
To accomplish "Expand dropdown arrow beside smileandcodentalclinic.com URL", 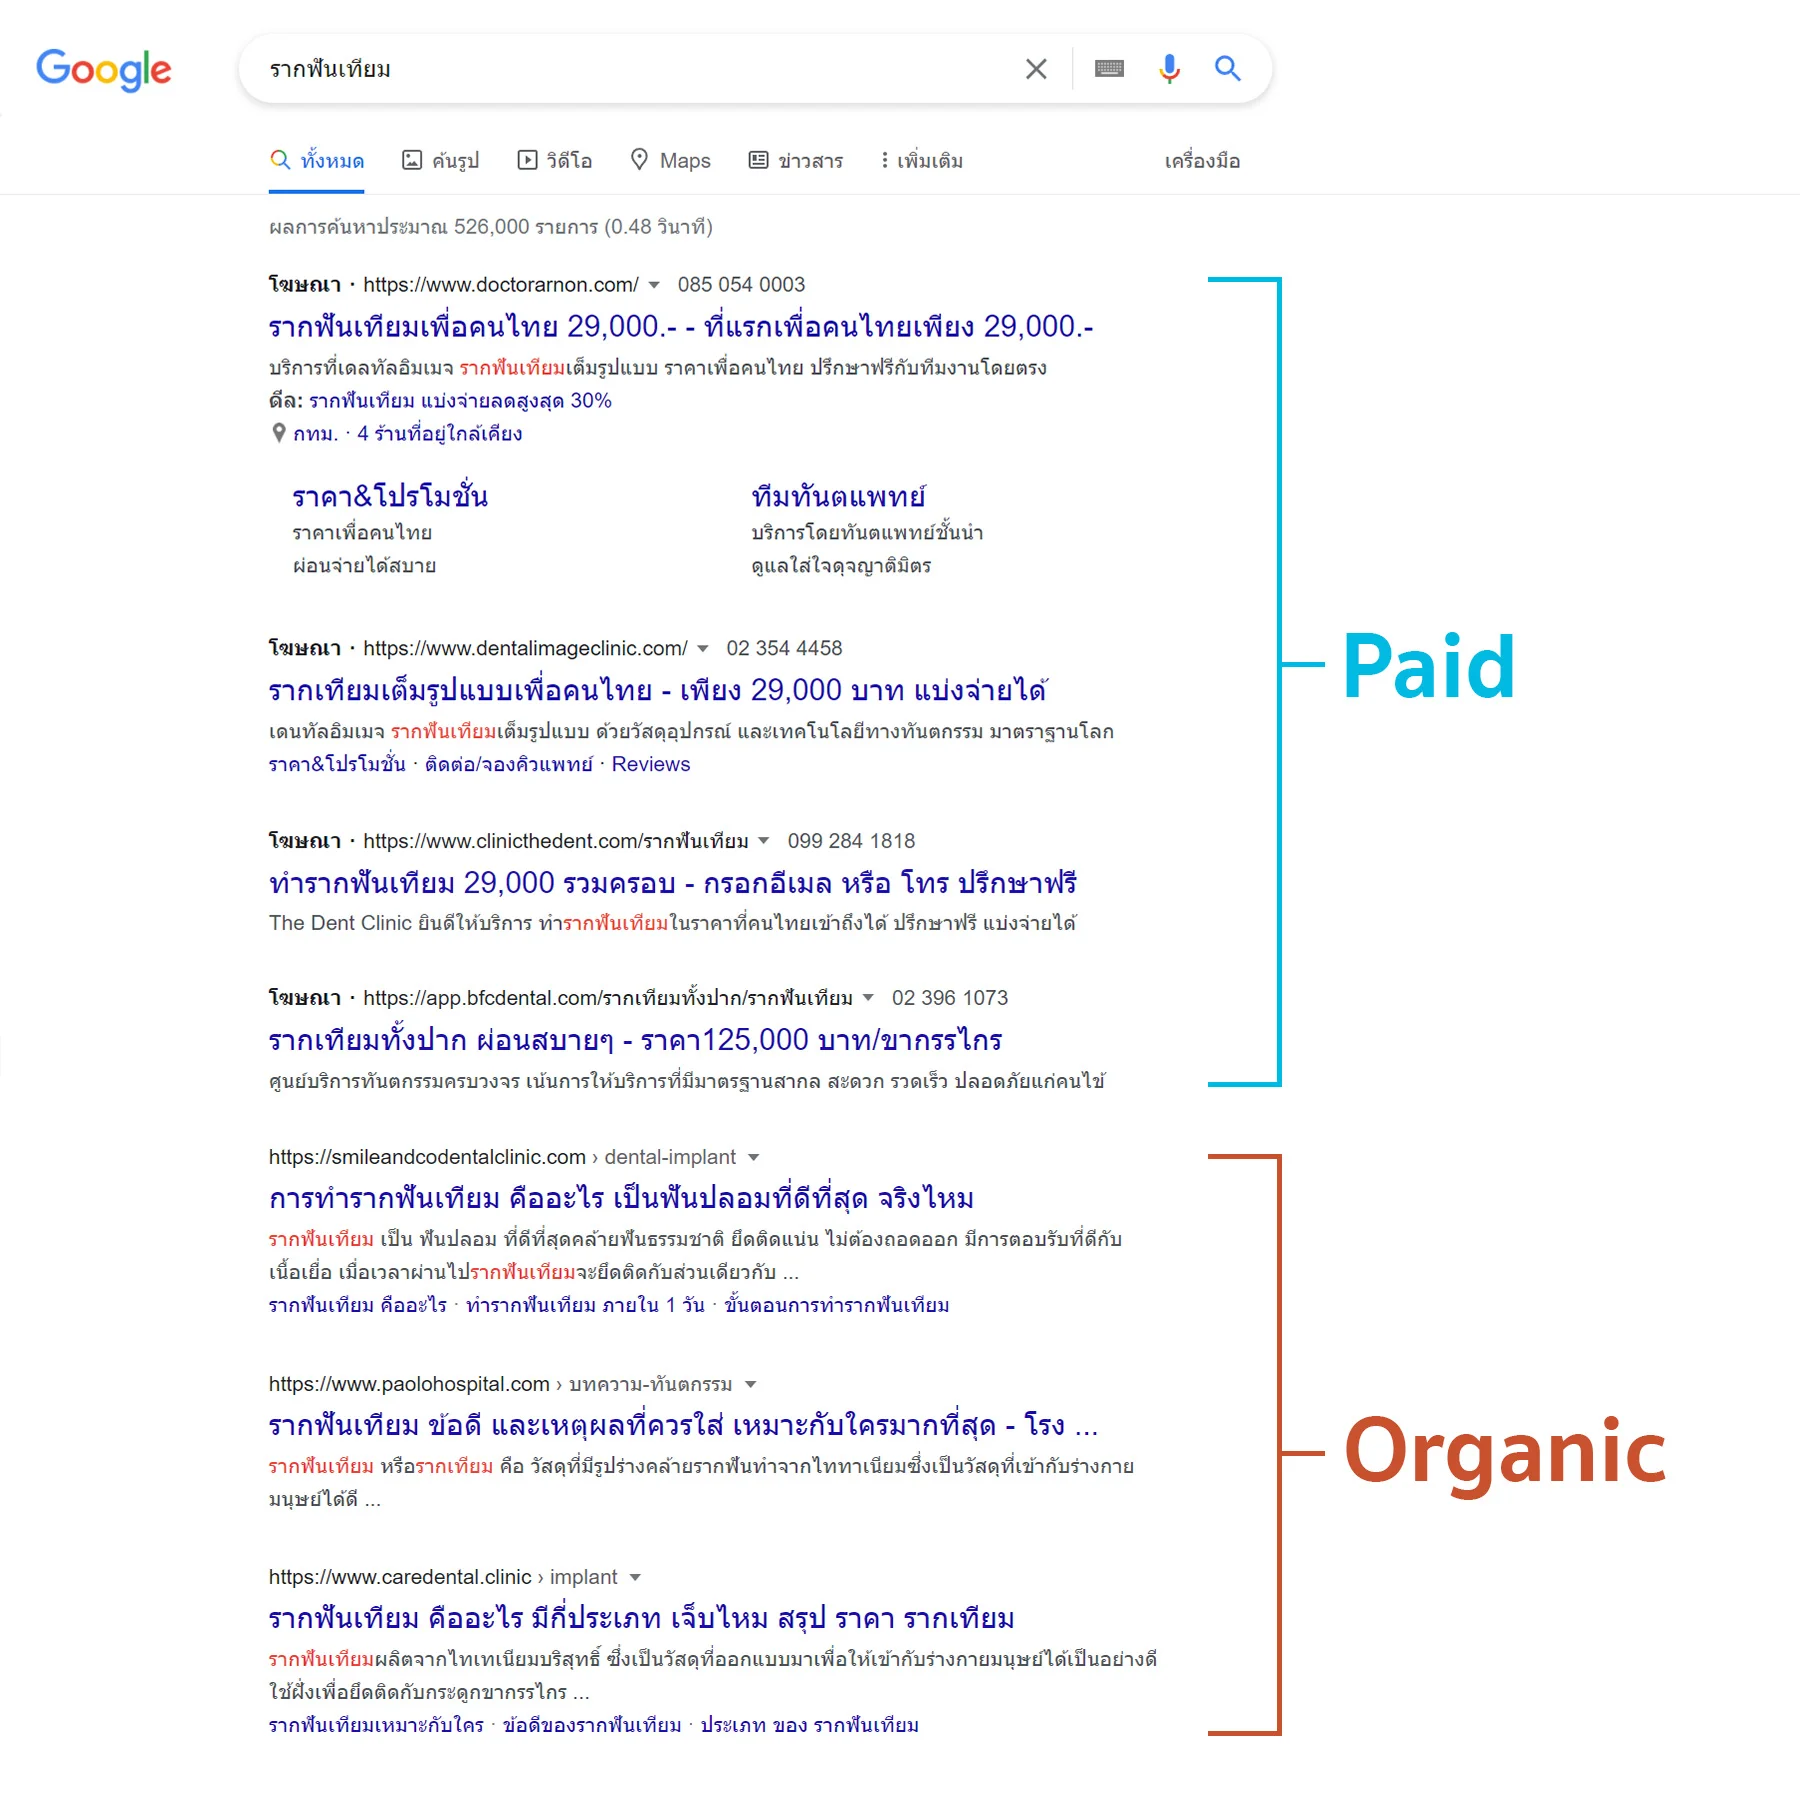I will point(754,1157).
